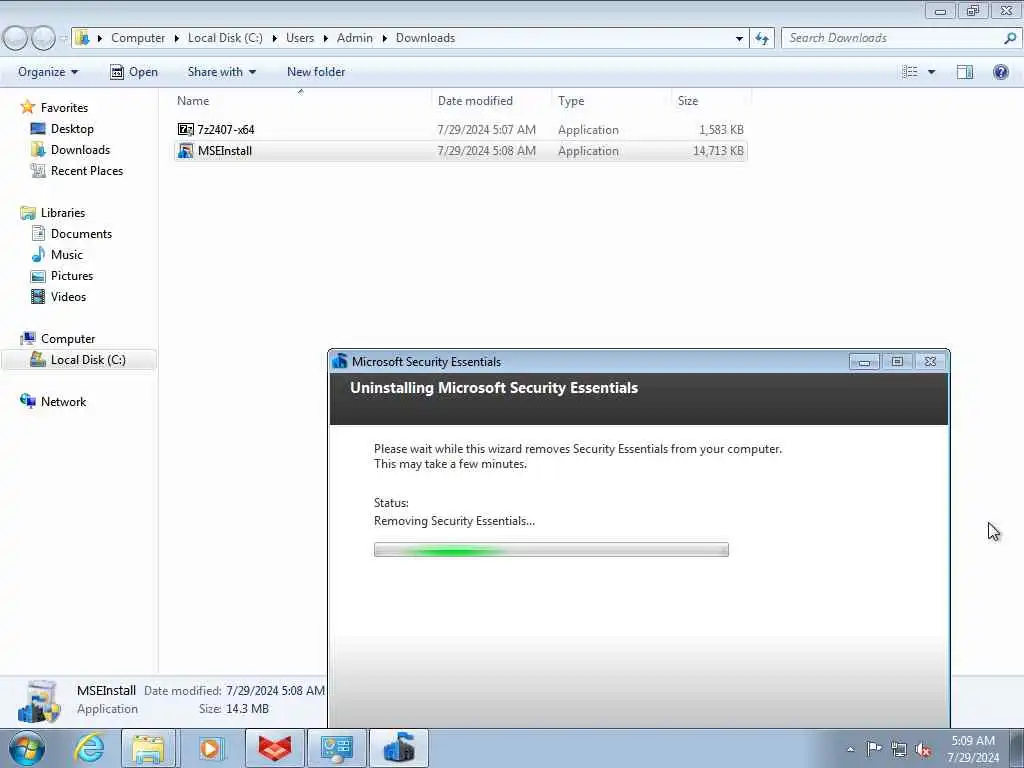The image size is (1024, 768).
Task: Open the control panel taskbar icon
Action: pos(336,748)
